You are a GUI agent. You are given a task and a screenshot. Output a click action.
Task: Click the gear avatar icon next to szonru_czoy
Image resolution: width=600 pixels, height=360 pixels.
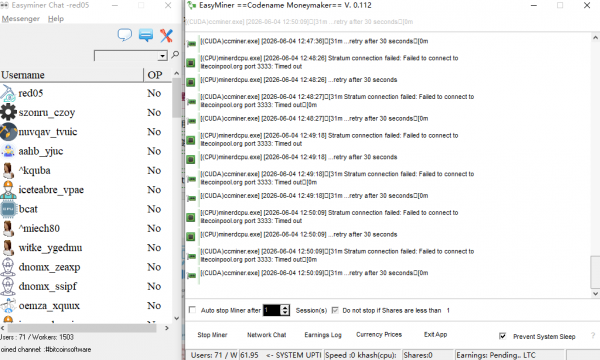click(8, 112)
